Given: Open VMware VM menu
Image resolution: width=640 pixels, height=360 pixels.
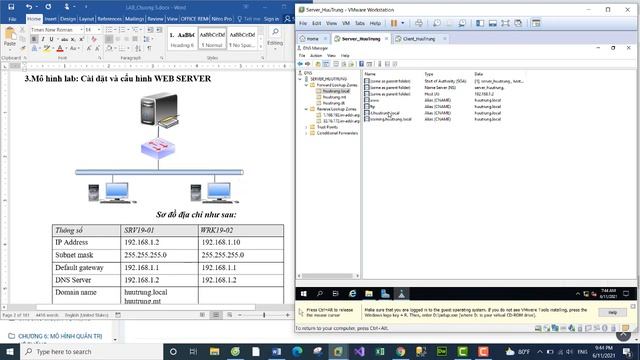Looking at the screenshot, I should click(x=346, y=23).
